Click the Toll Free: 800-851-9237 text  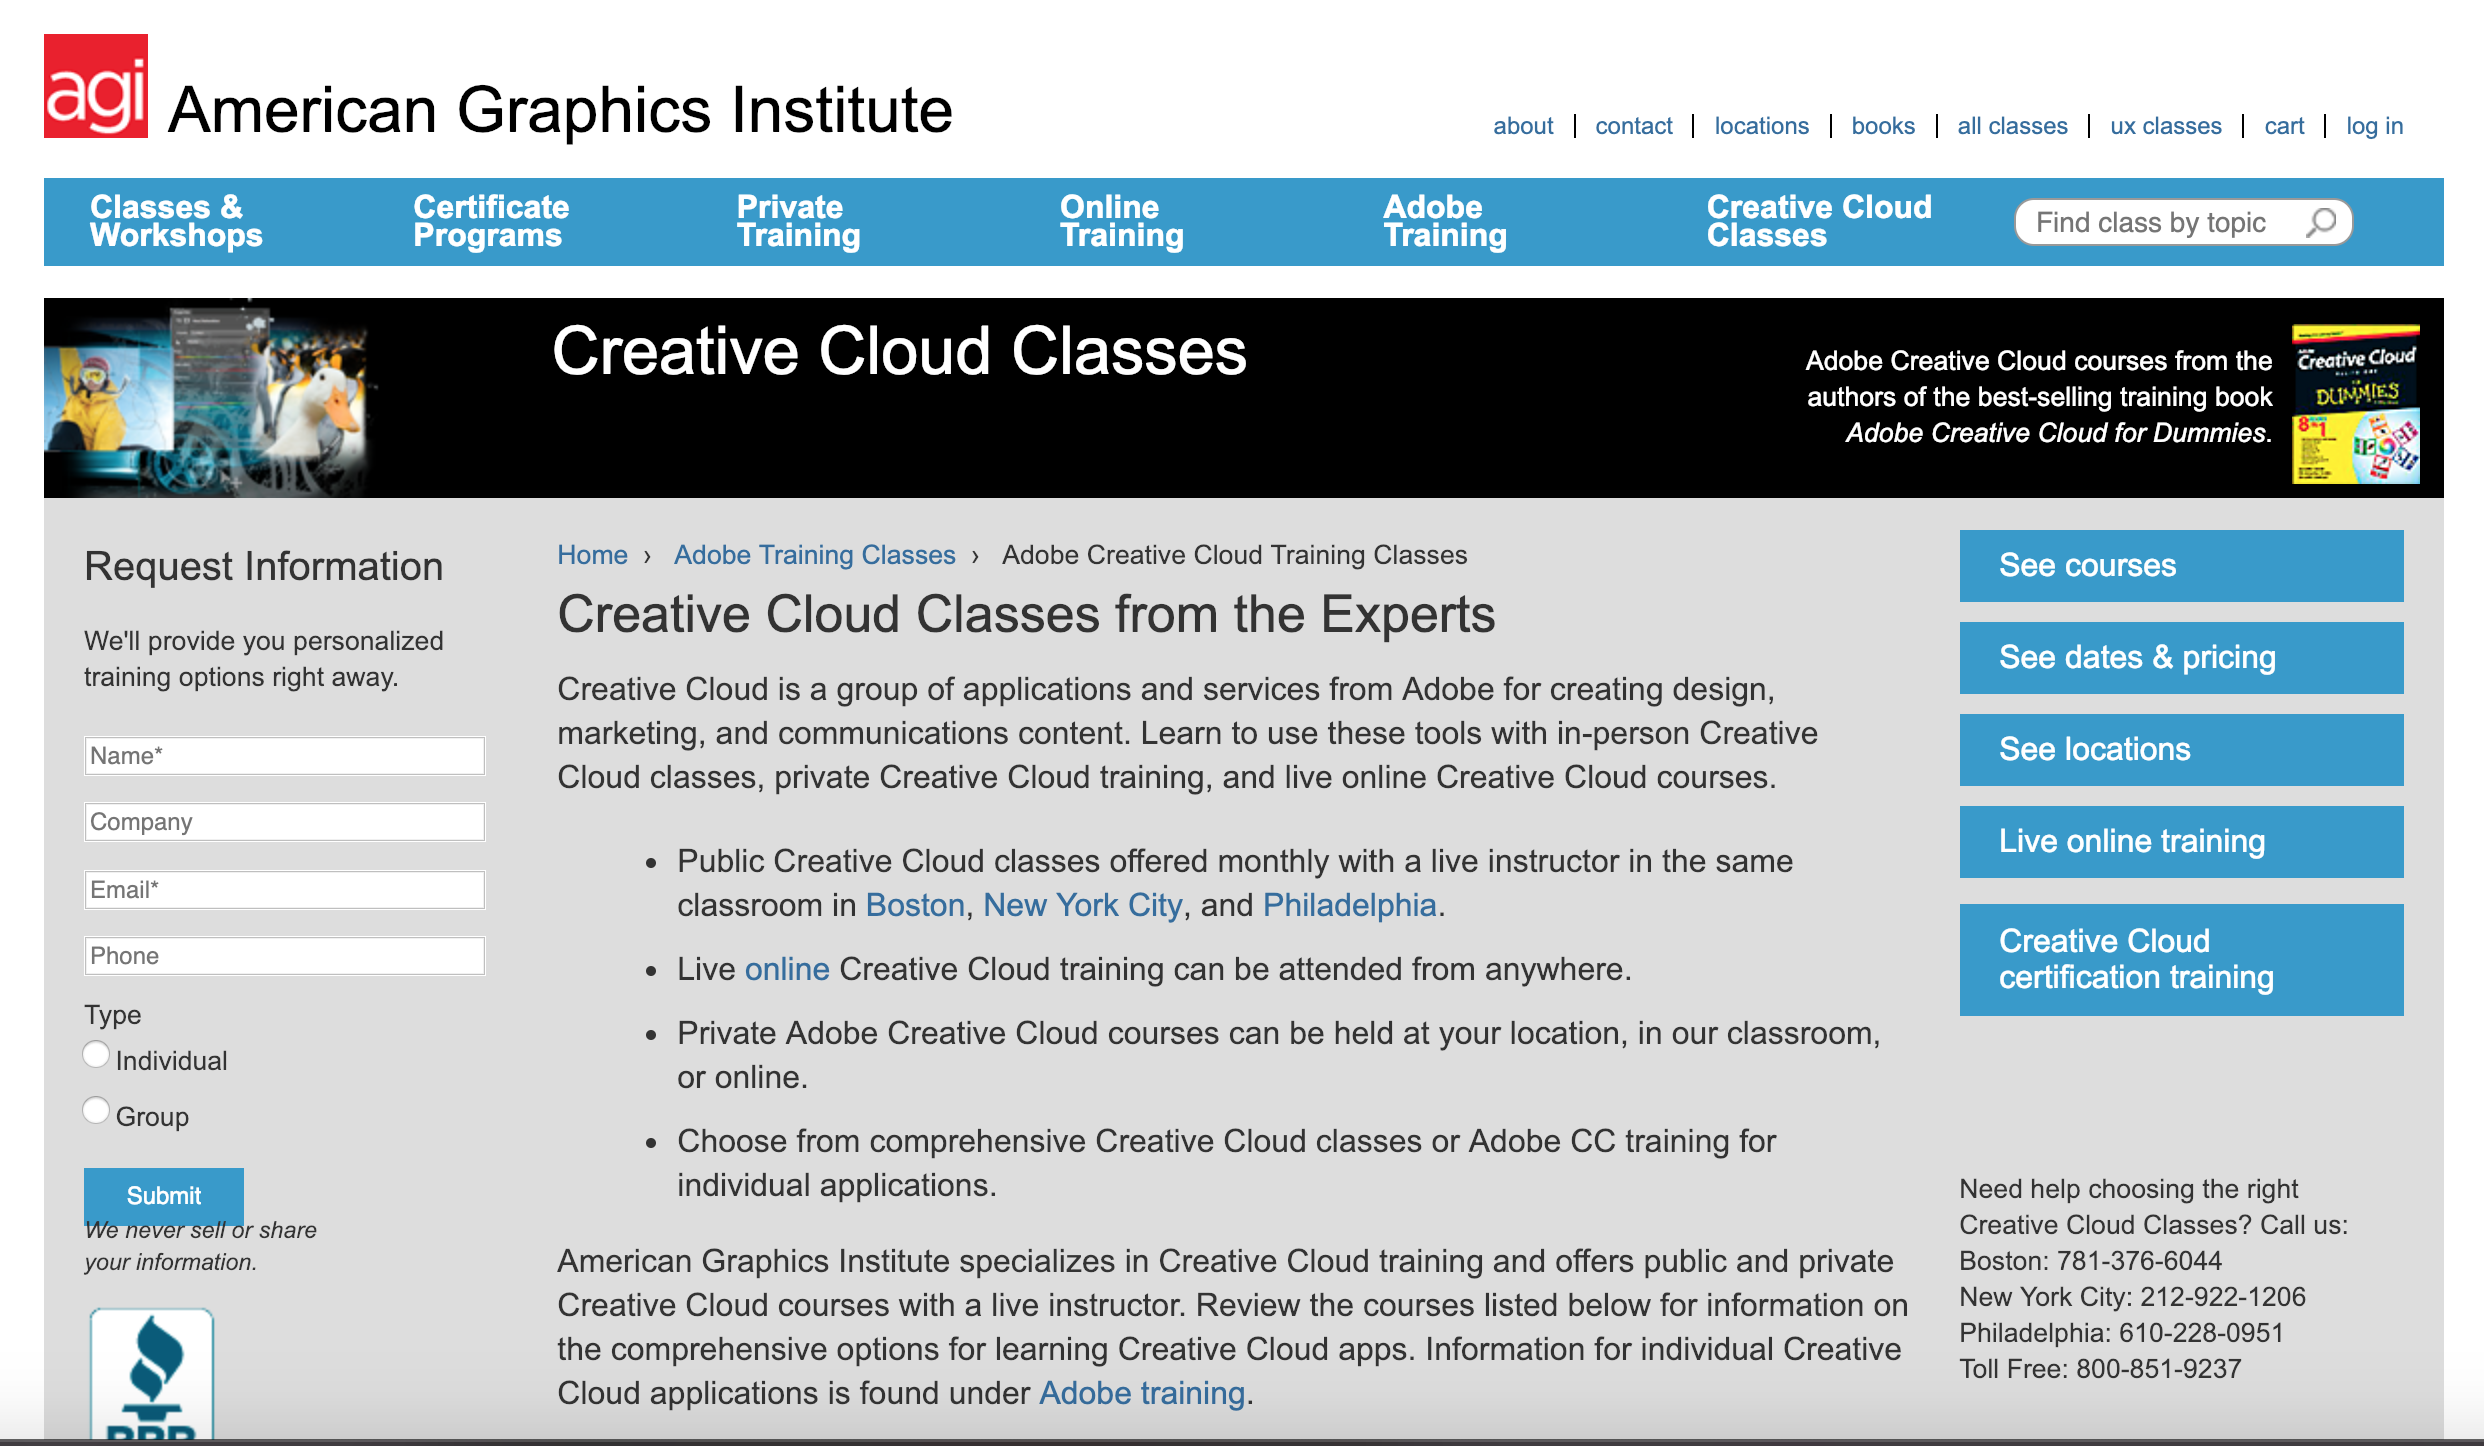pos(2100,1369)
